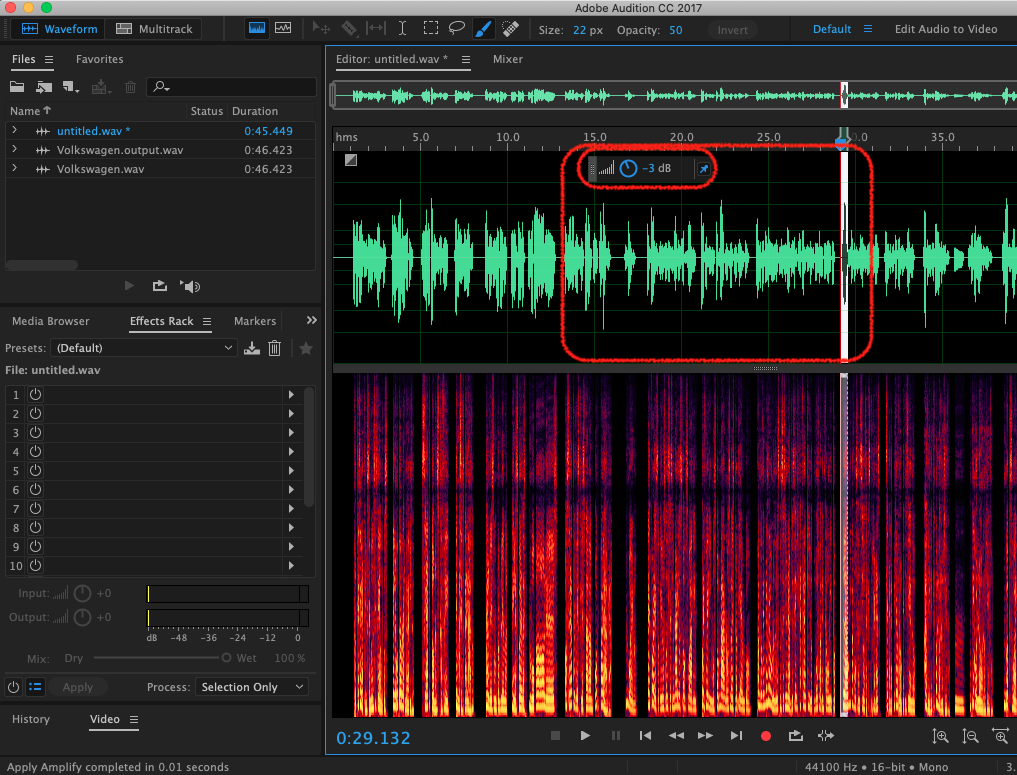Viewport: 1017px width, 775px height.
Task: Switch to the Mixer tab
Action: [507, 59]
